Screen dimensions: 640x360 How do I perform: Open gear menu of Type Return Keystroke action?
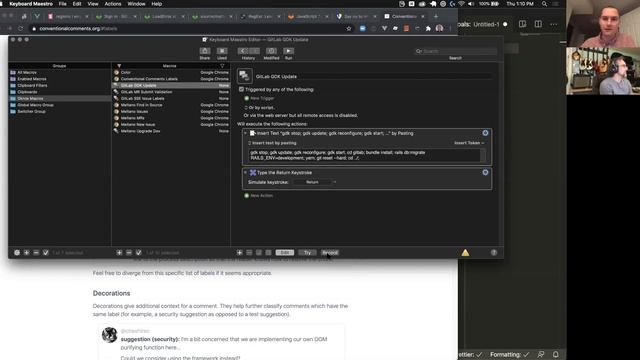pyautogui.click(x=485, y=172)
